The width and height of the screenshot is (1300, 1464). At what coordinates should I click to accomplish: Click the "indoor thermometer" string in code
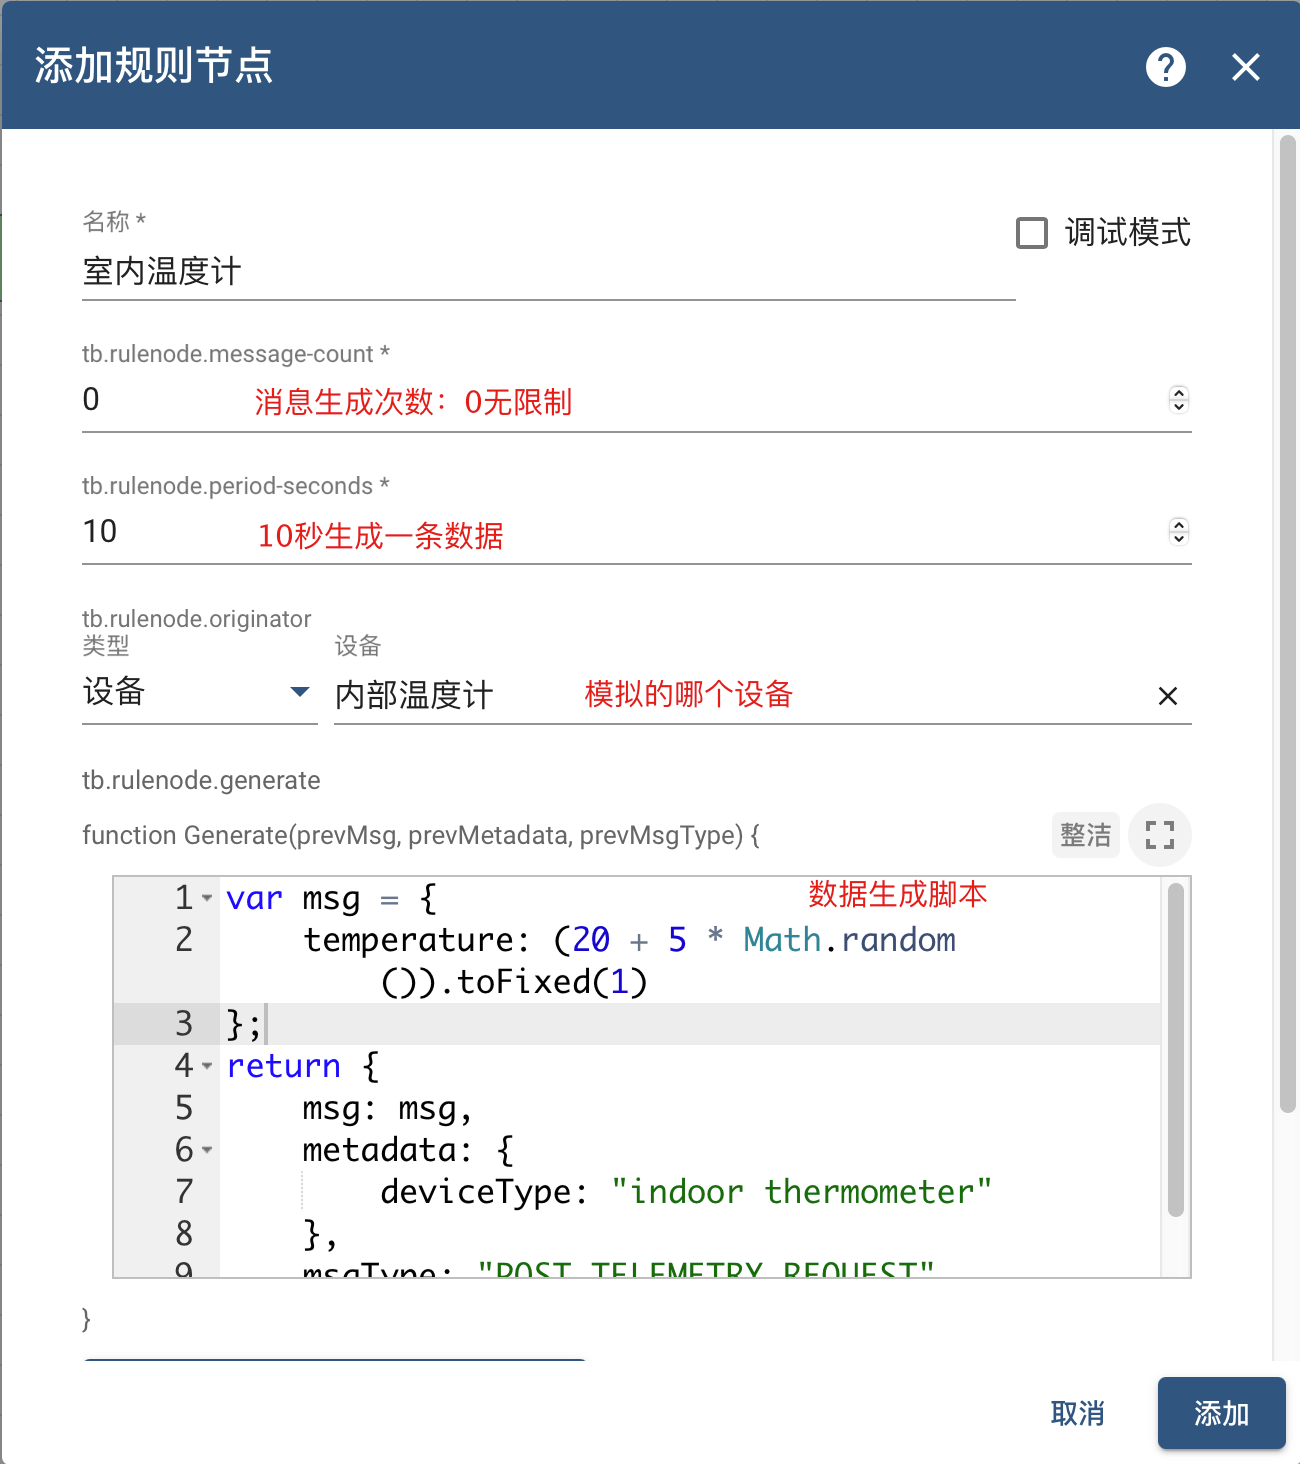pos(801,1192)
